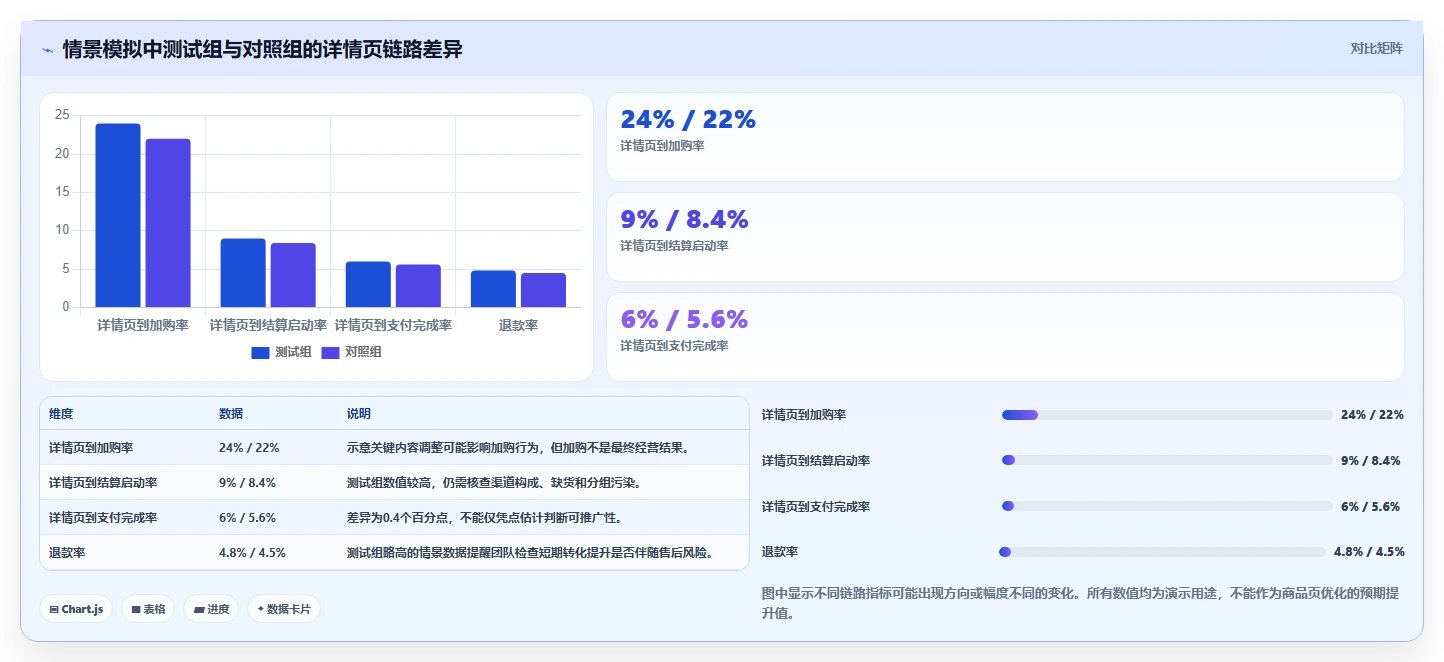Click the 详情页到结算启动率 progress bar
This screenshot has width=1444, height=662.
coord(1167,461)
